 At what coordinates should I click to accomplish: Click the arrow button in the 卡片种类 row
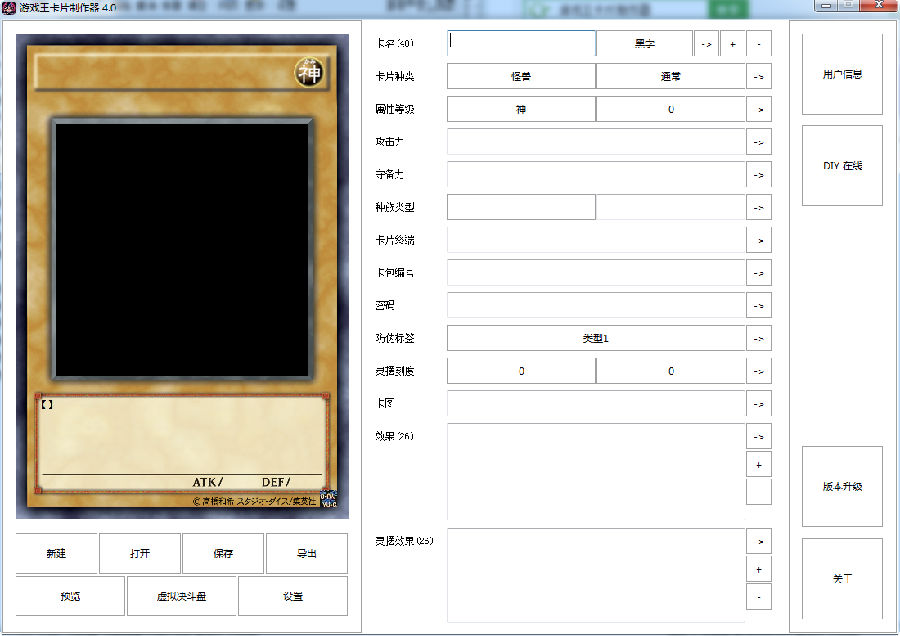click(759, 76)
